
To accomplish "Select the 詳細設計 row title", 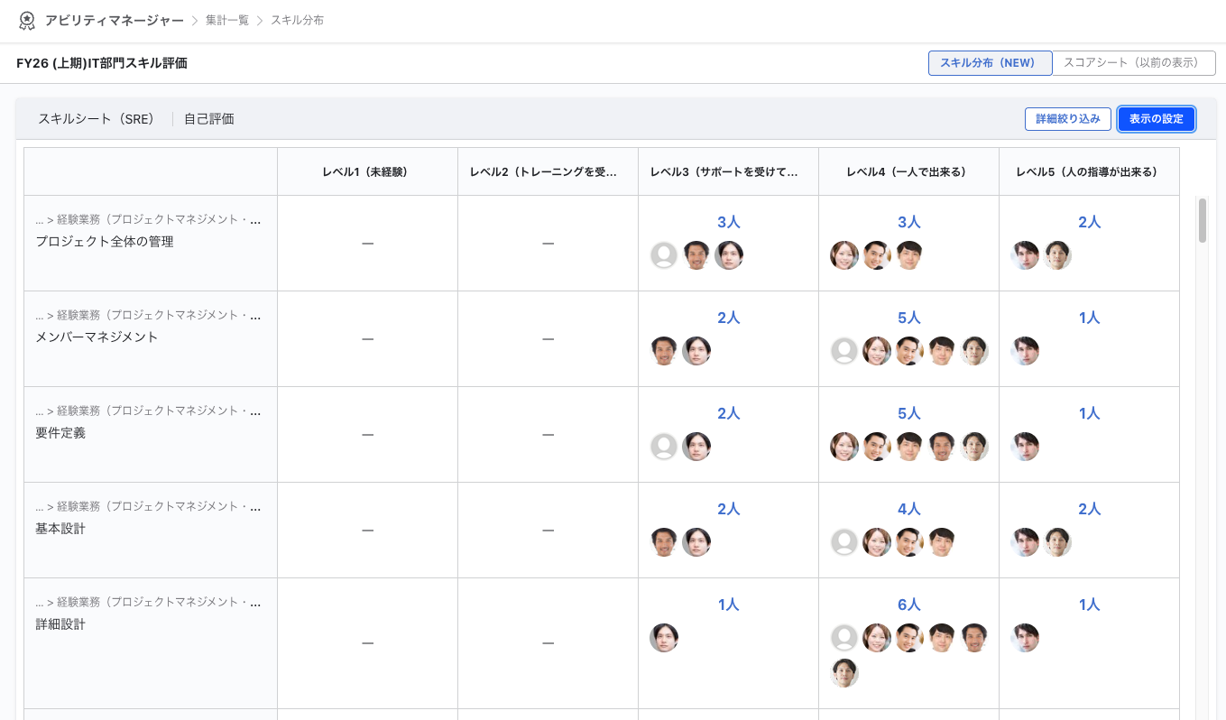I will [x=60, y=624].
